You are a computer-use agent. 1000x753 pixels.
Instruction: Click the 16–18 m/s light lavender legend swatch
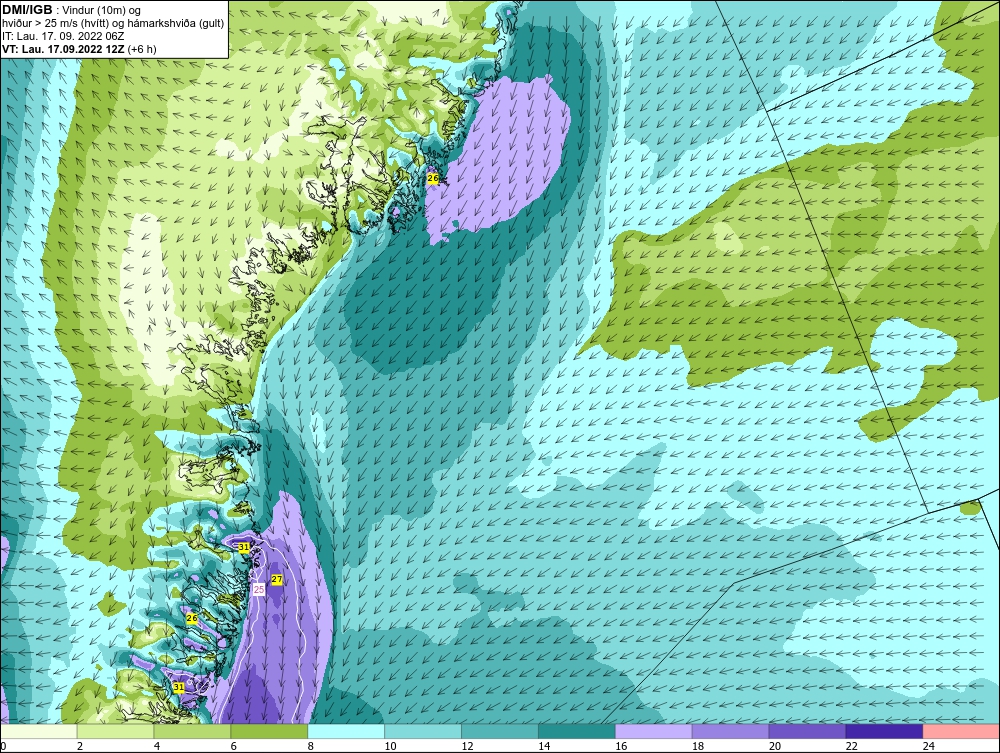(x=654, y=731)
